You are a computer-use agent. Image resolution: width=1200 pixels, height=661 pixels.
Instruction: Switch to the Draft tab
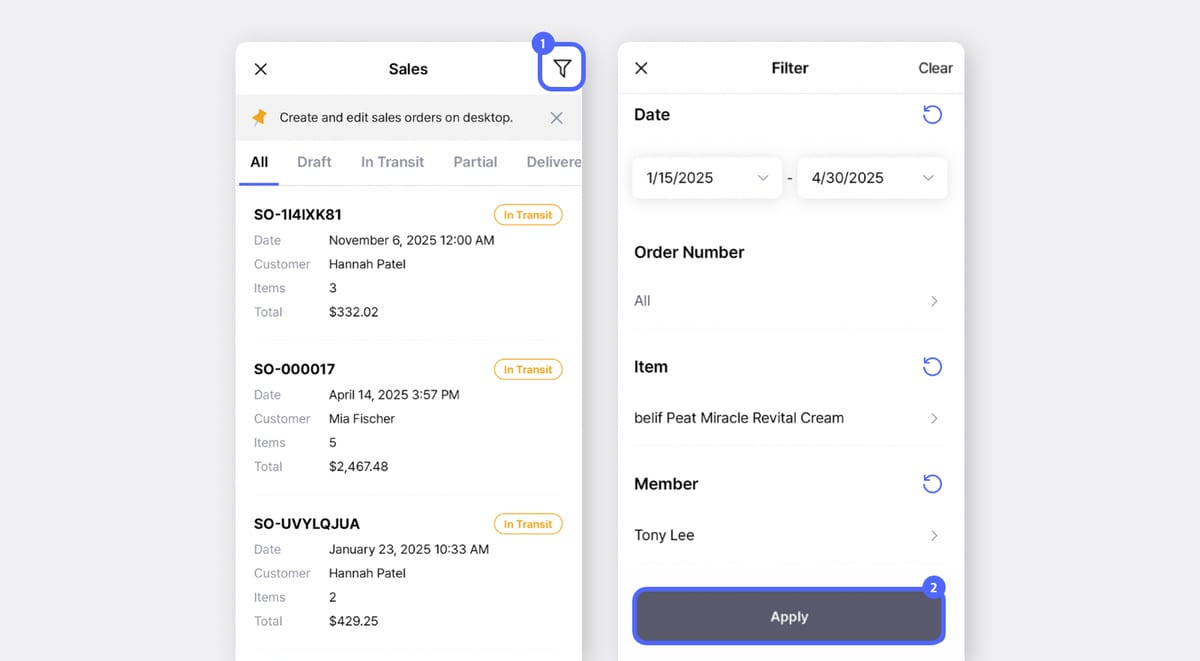pyautogui.click(x=314, y=161)
